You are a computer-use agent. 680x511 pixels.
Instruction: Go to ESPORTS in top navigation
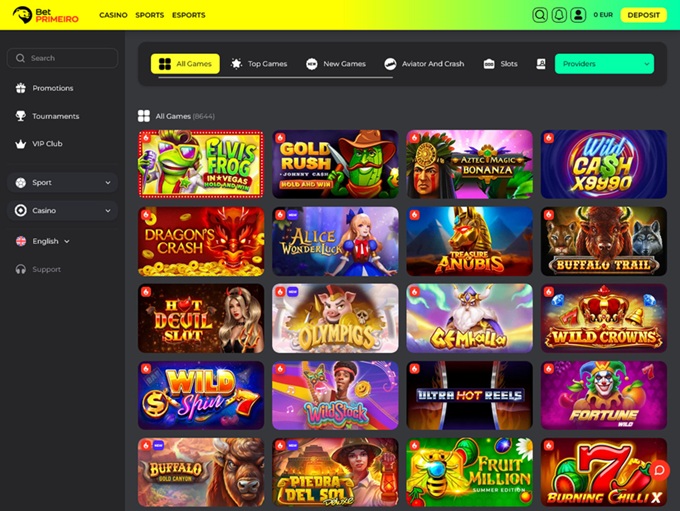pos(188,15)
